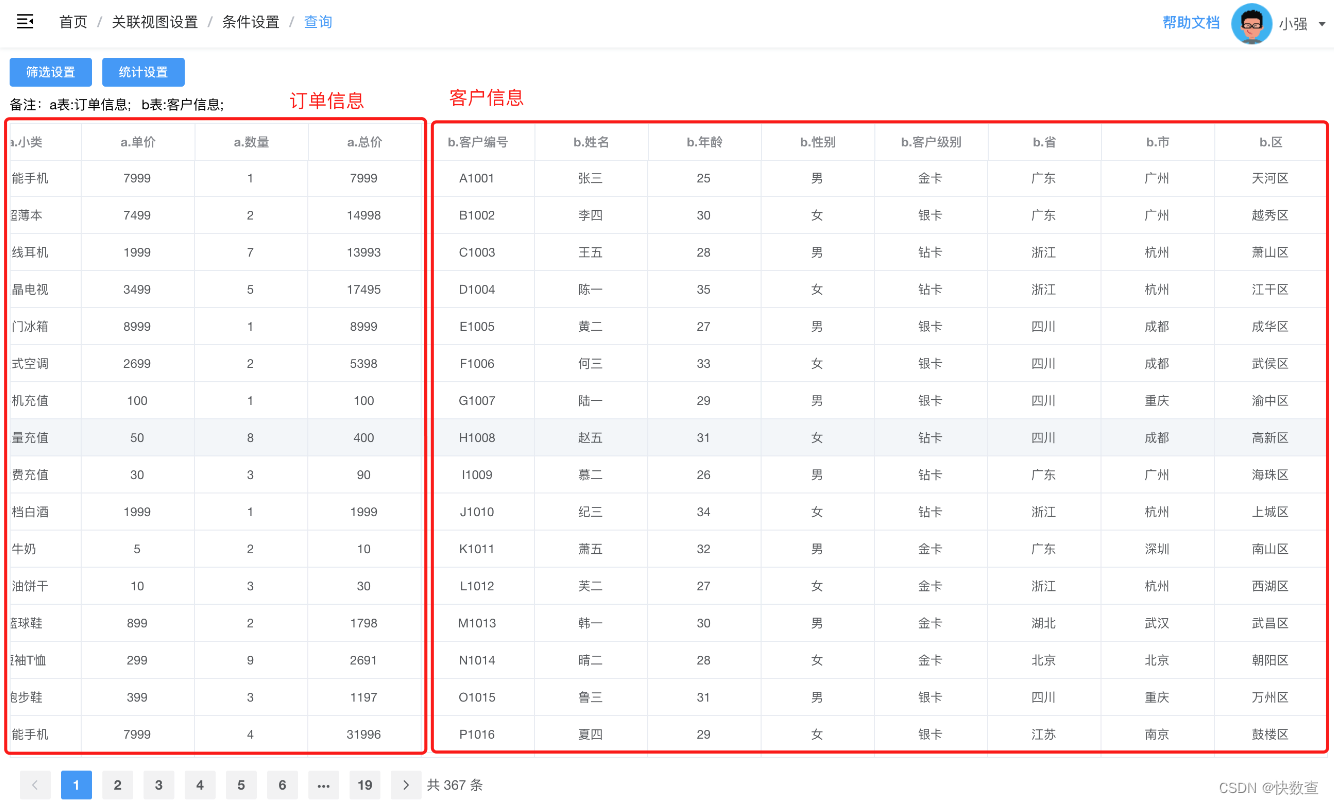Select the name cell 夏四
The image size is (1334, 805).
[591, 733]
